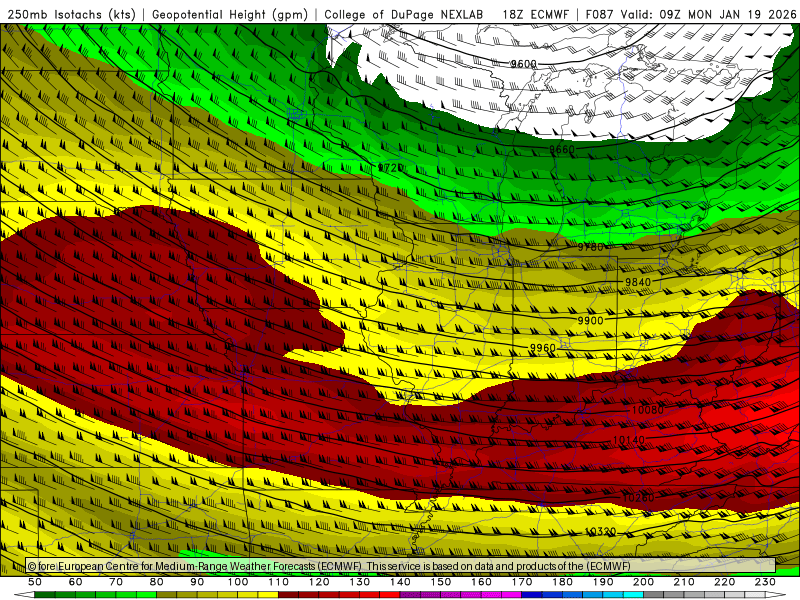Click the 10320 height contour label
This screenshot has width=800, height=600.
point(600,532)
